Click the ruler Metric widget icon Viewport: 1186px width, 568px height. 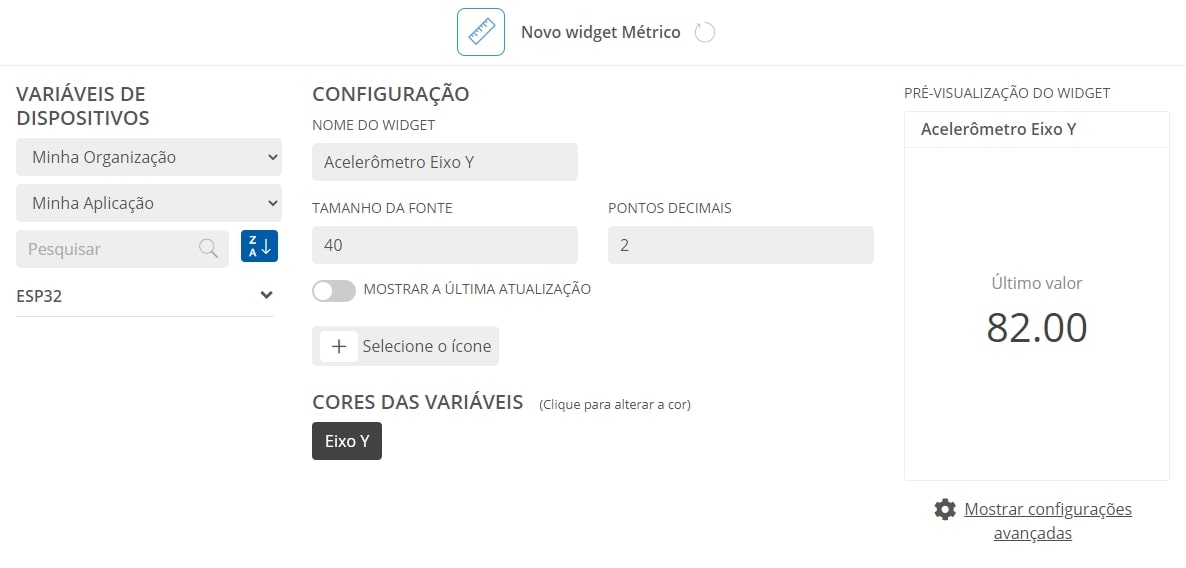(480, 32)
